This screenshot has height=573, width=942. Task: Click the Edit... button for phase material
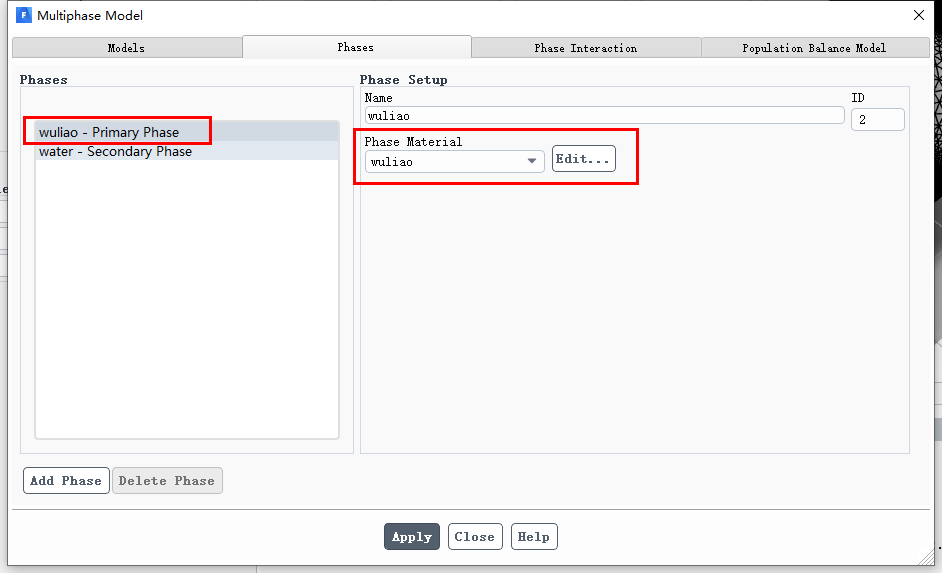click(583, 159)
